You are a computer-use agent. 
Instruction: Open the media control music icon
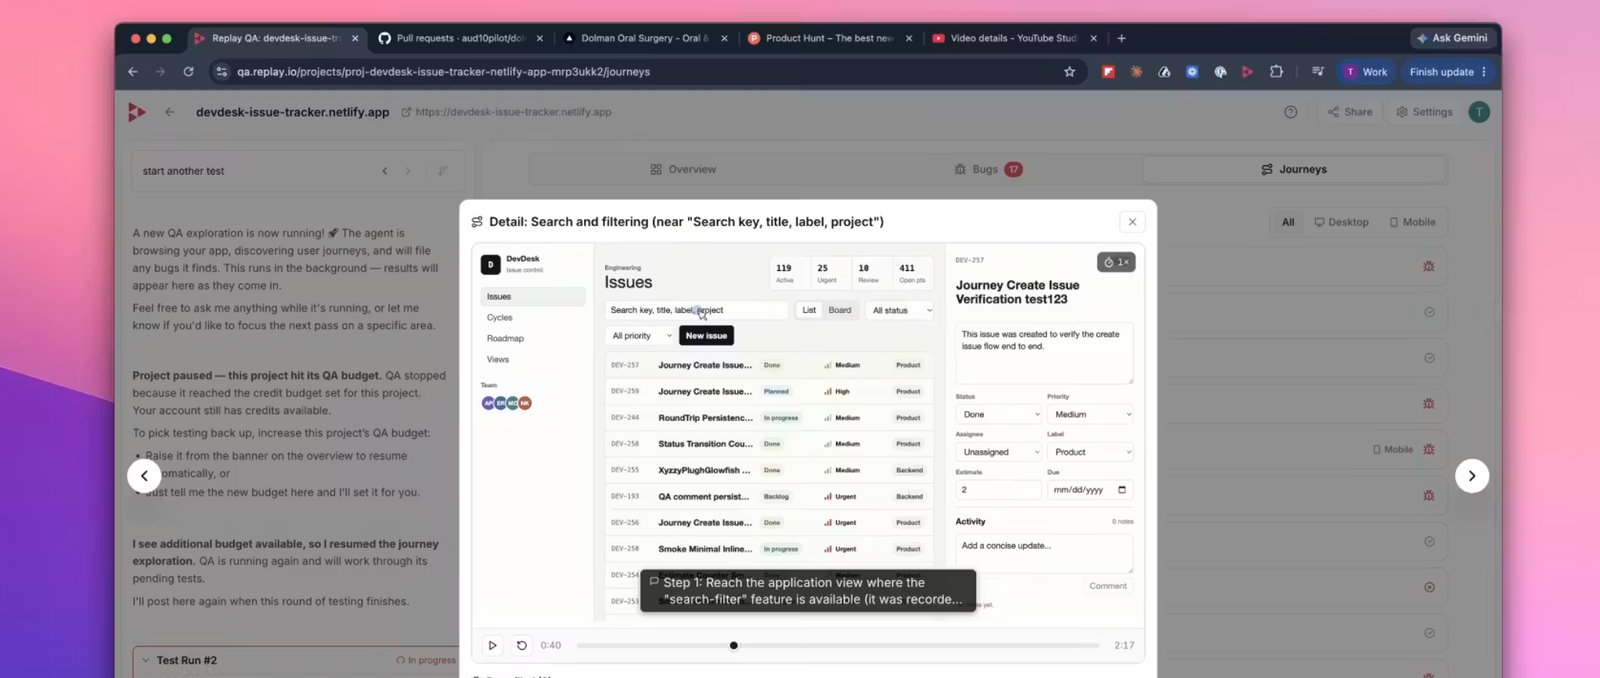coord(1318,72)
